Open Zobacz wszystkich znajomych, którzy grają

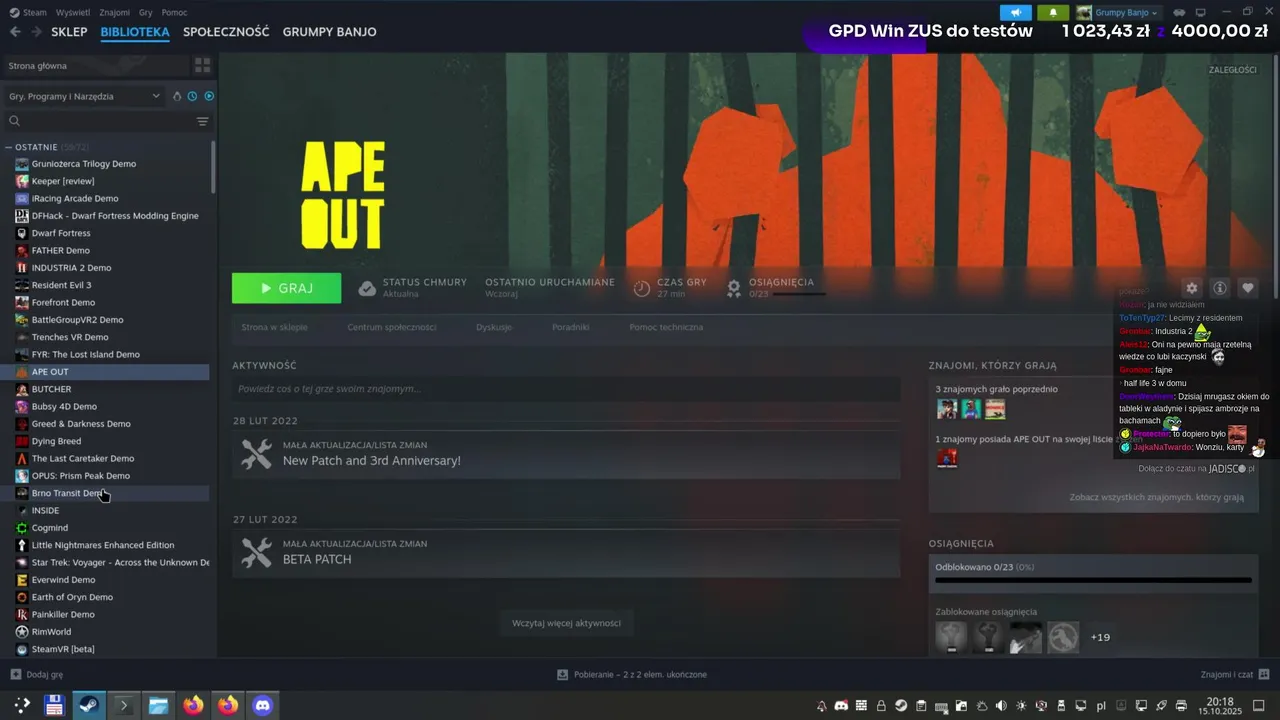tap(1157, 497)
